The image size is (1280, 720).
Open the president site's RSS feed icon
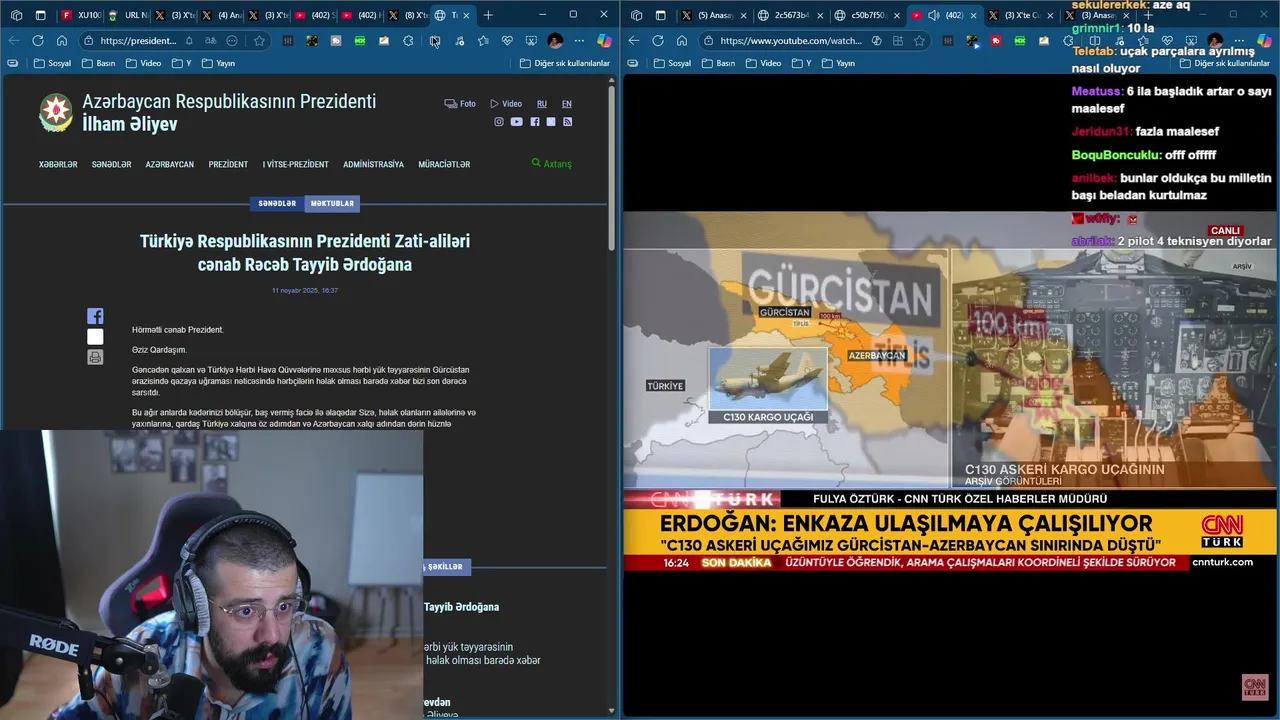point(567,122)
